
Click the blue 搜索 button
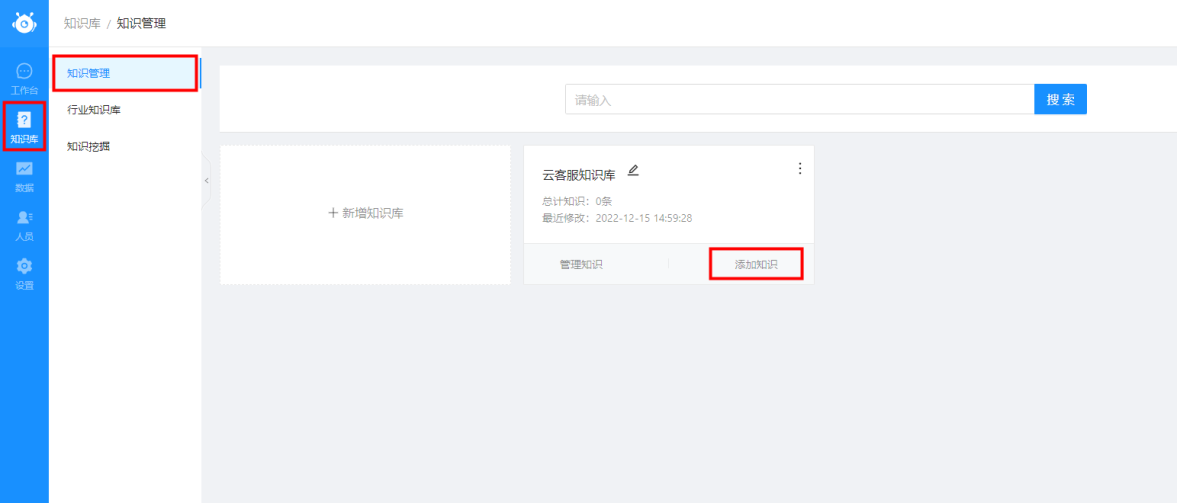pos(1060,99)
